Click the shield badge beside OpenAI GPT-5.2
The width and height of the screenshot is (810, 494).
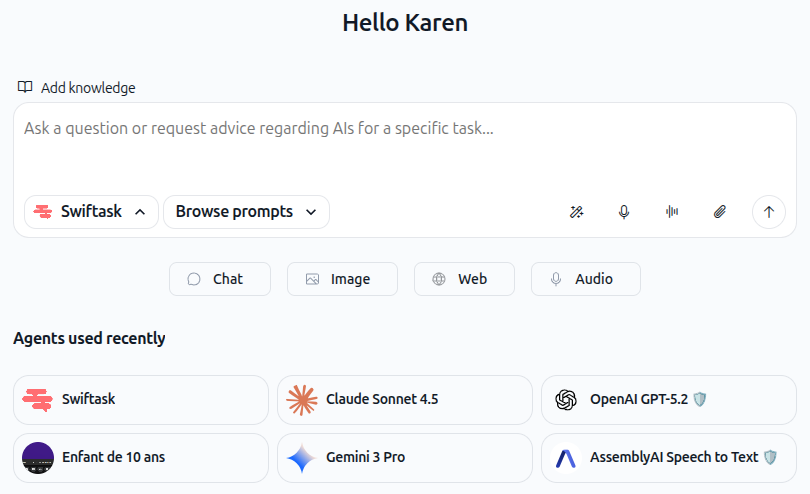click(699, 399)
